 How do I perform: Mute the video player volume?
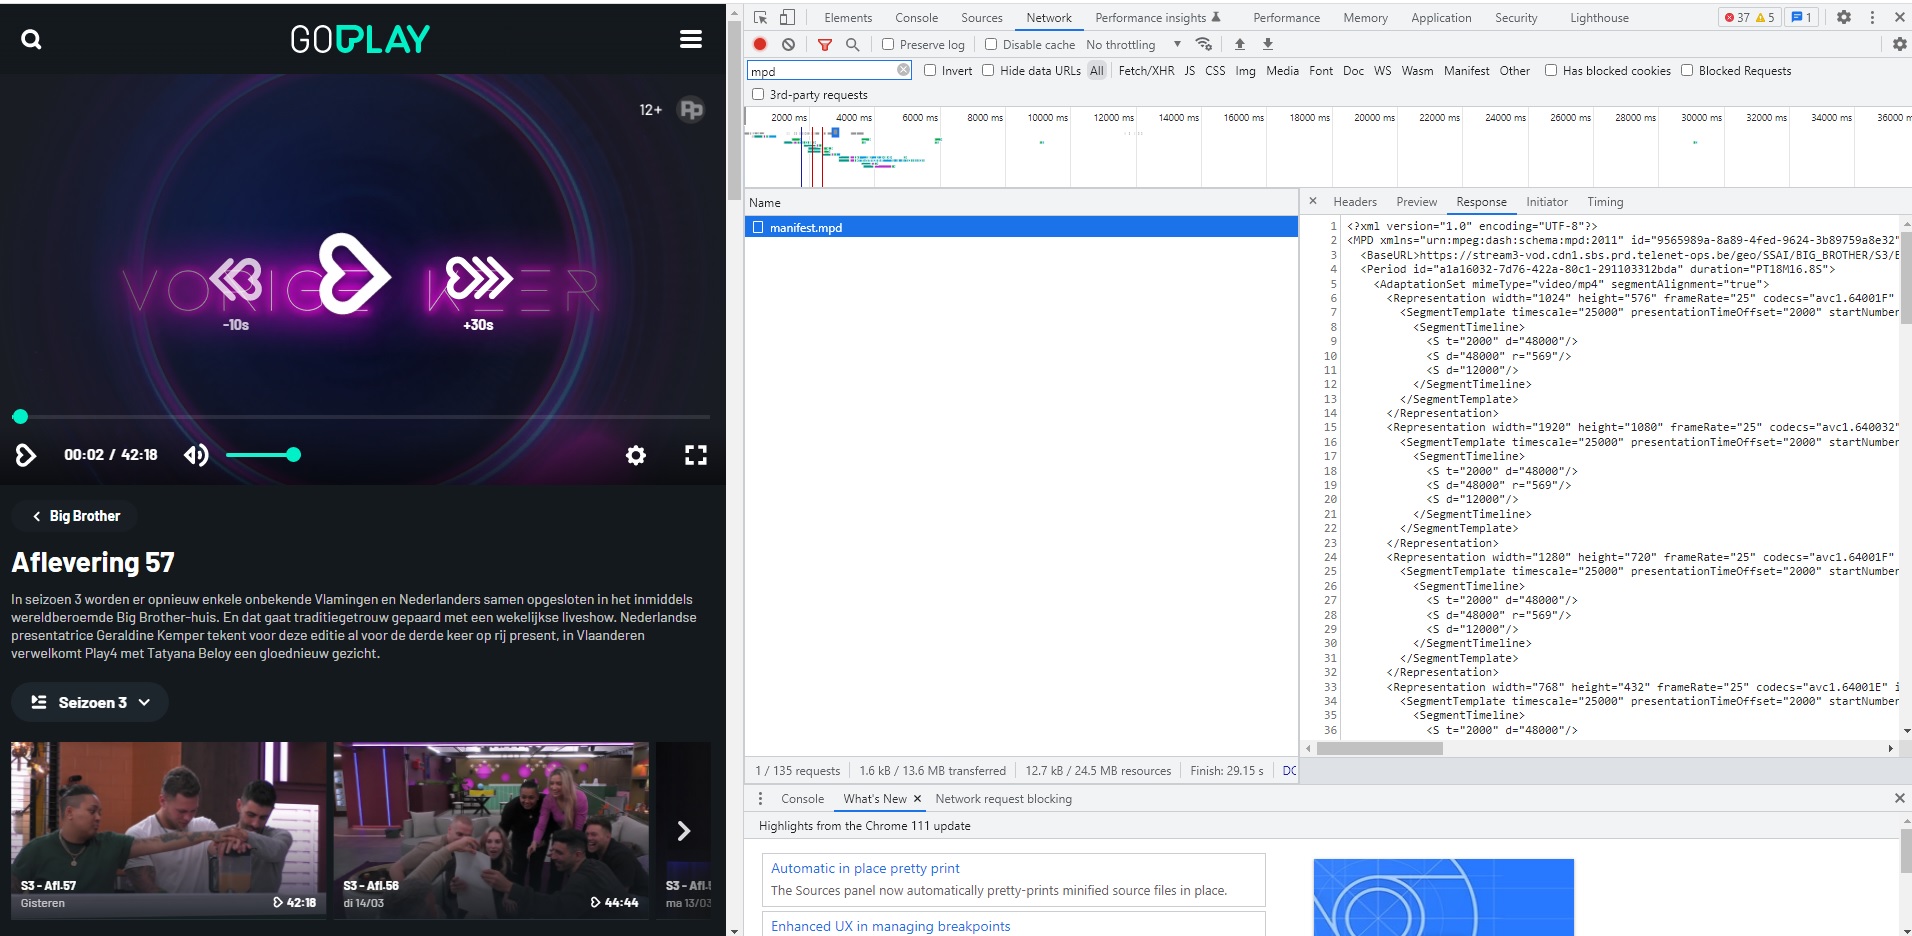[x=196, y=456]
